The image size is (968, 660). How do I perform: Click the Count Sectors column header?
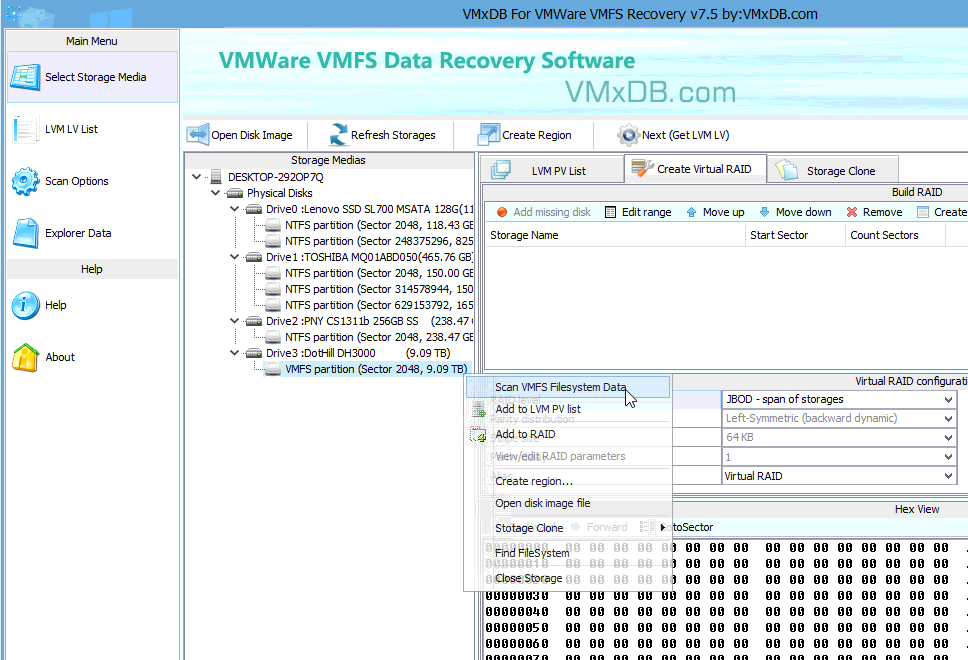pyautogui.click(x=895, y=235)
